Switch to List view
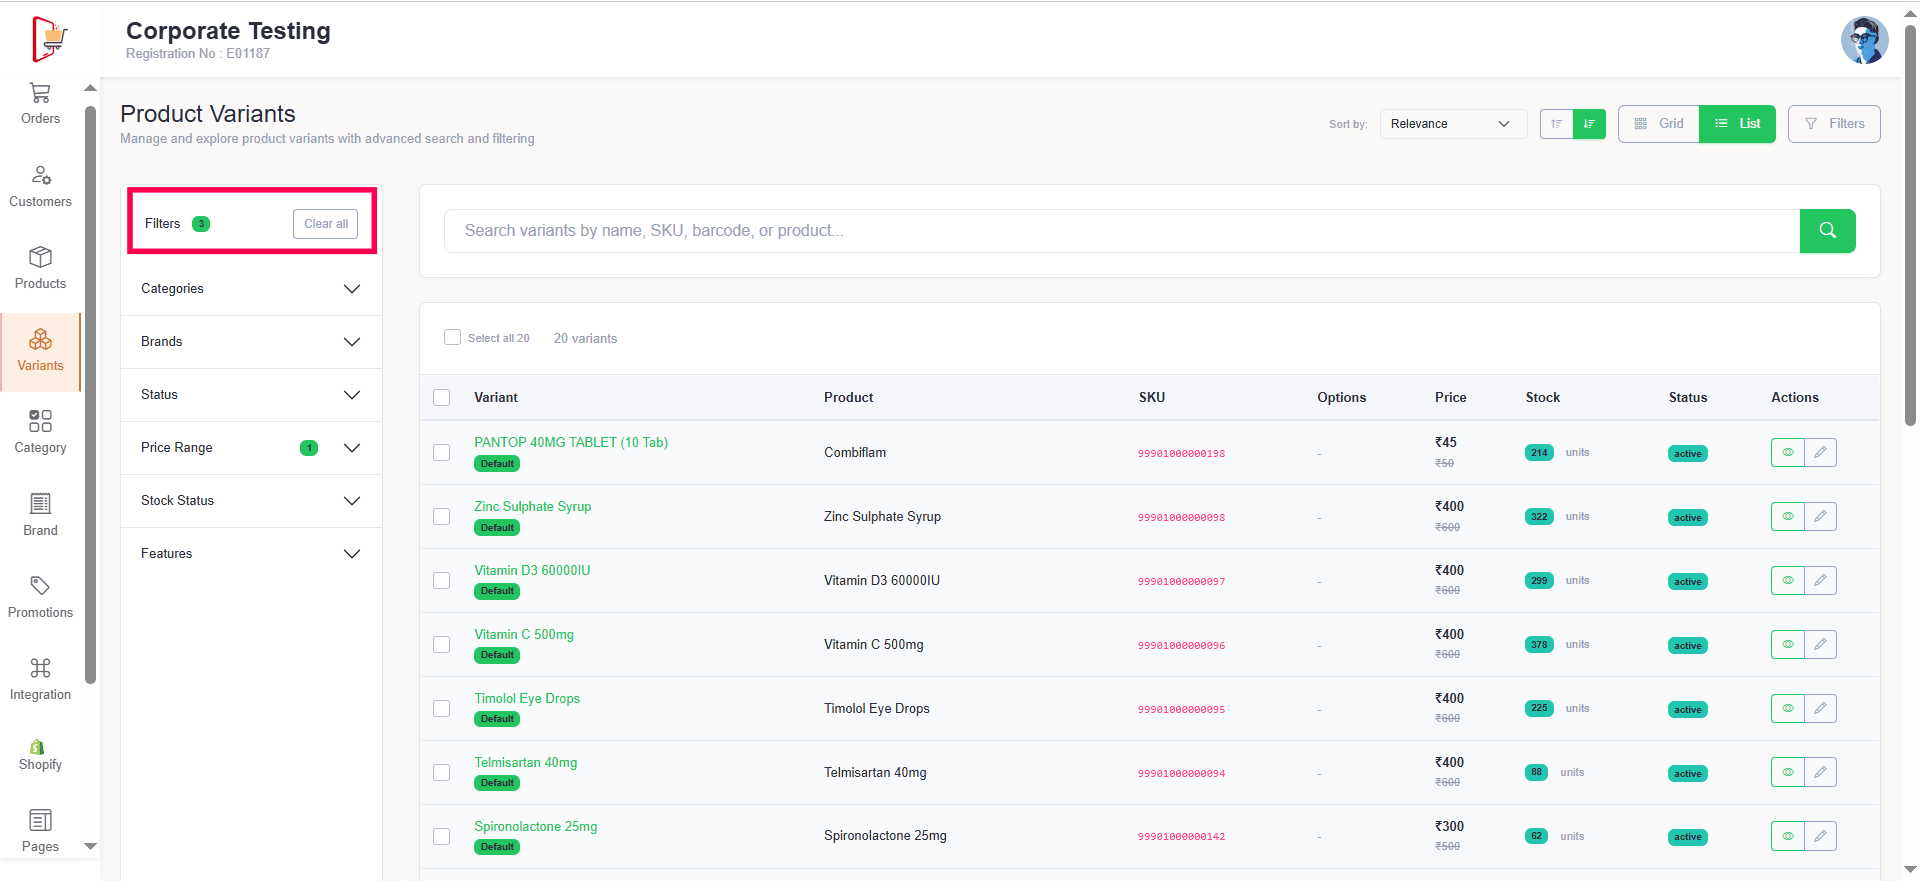This screenshot has width=1920, height=881. 1737,124
